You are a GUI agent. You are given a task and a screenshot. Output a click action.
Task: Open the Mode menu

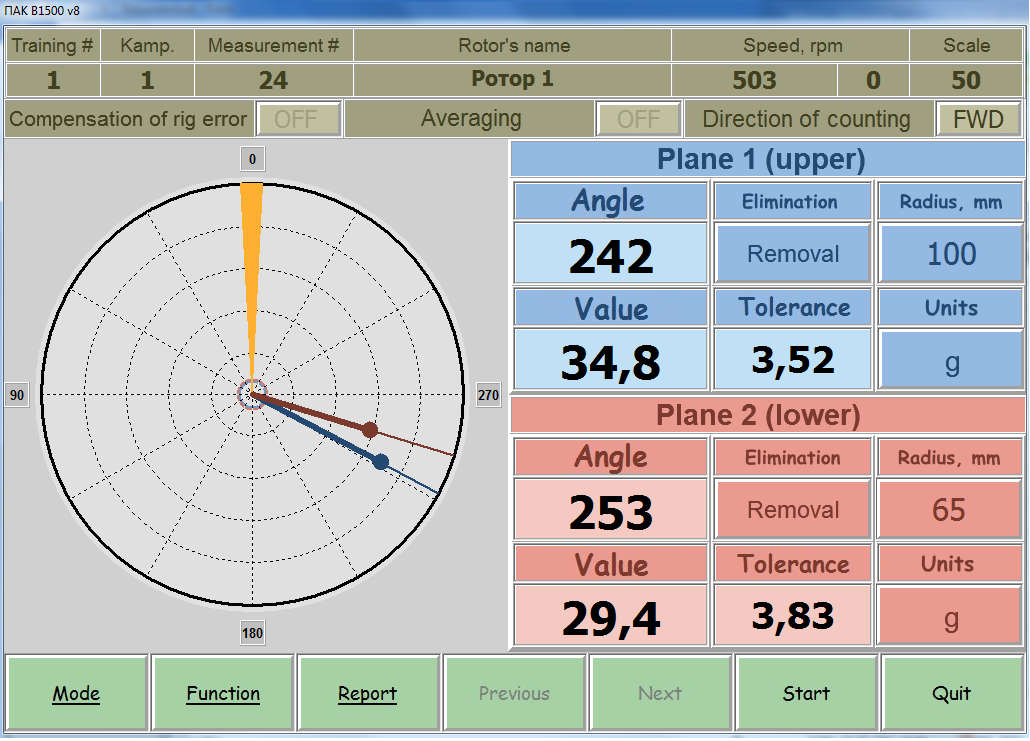pyautogui.click(x=77, y=693)
